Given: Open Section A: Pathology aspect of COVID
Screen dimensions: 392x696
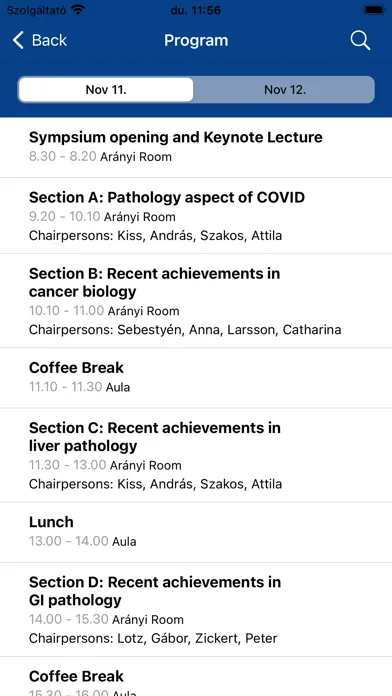Looking at the screenshot, I should (196, 216).
